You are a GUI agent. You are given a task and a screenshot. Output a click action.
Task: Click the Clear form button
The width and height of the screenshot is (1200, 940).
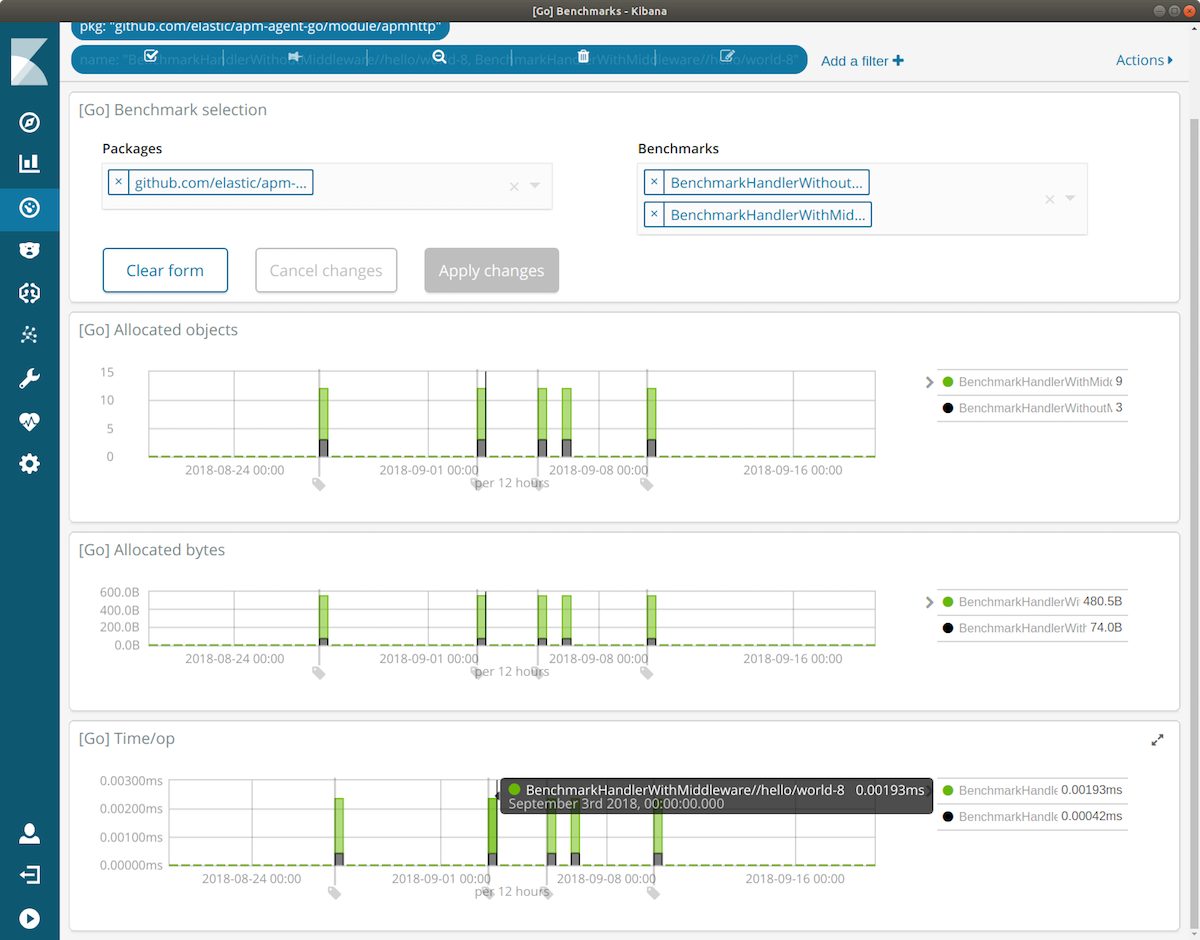coord(165,270)
